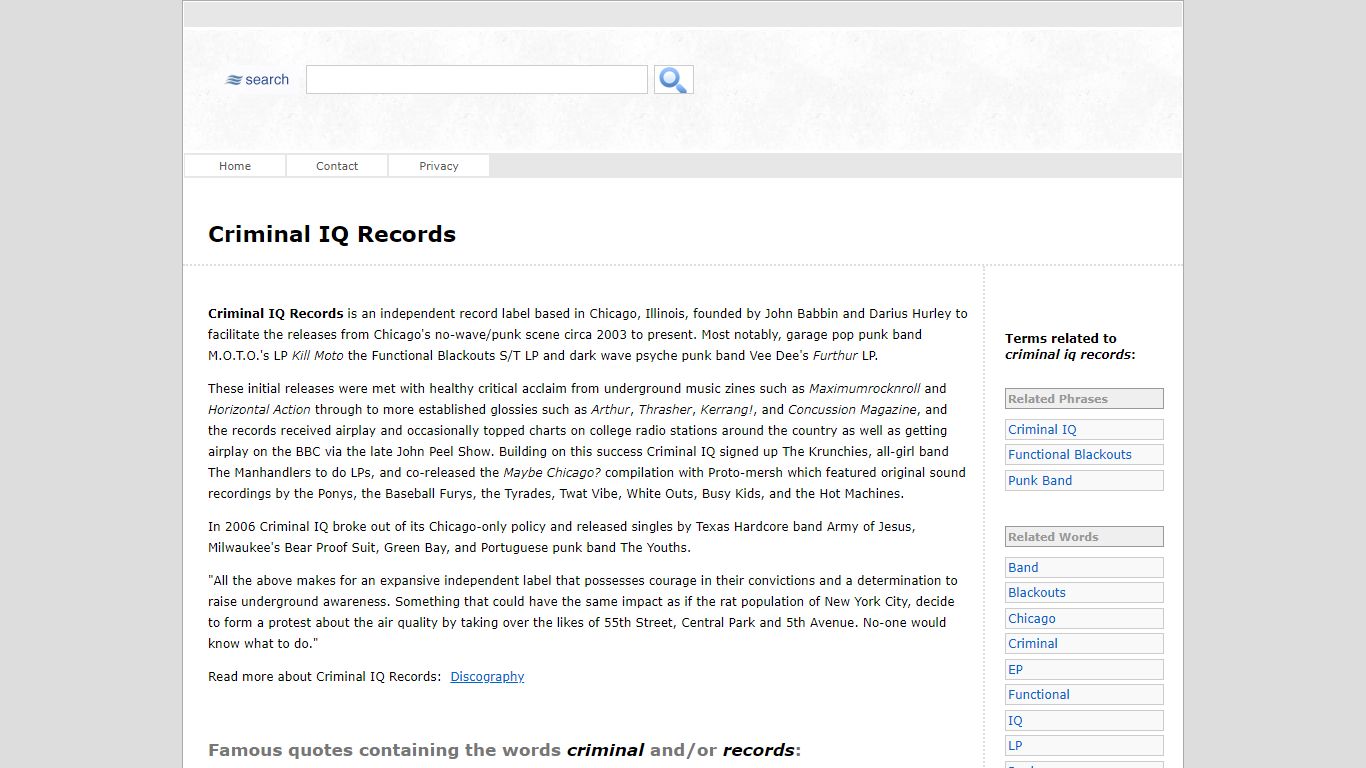Image resolution: width=1366 pixels, height=768 pixels.
Task: Click the magnifying glass search button
Action: click(674, 80)
